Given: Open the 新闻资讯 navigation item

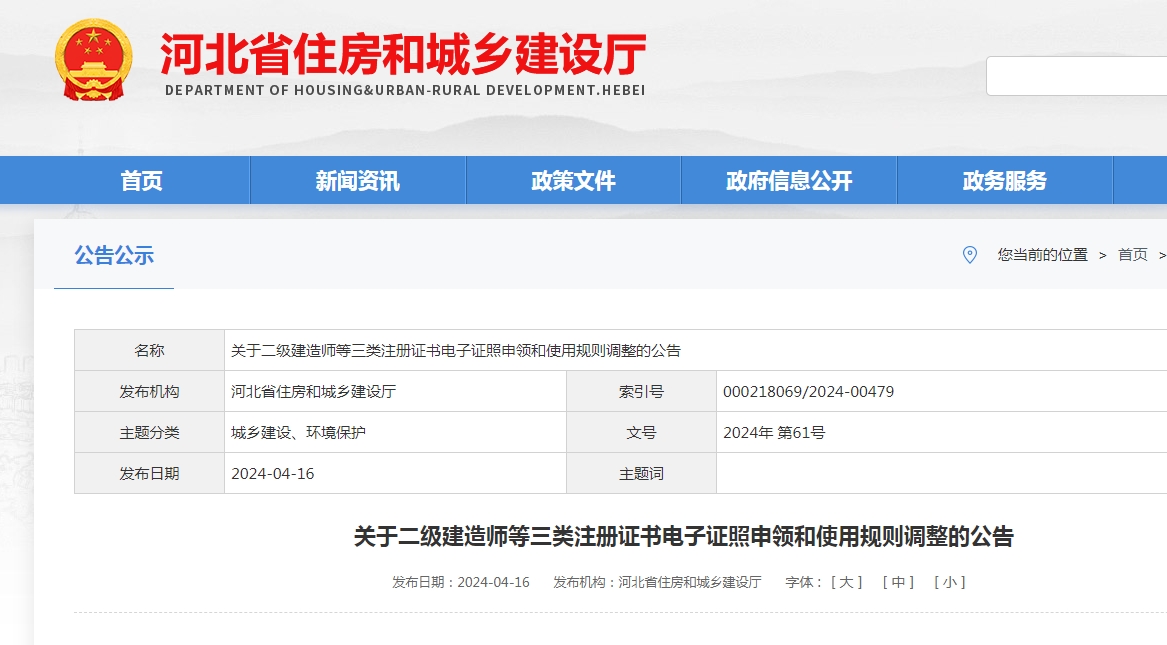Looking at the screenshot, I should pyautogui.click(x=355, y=180).
